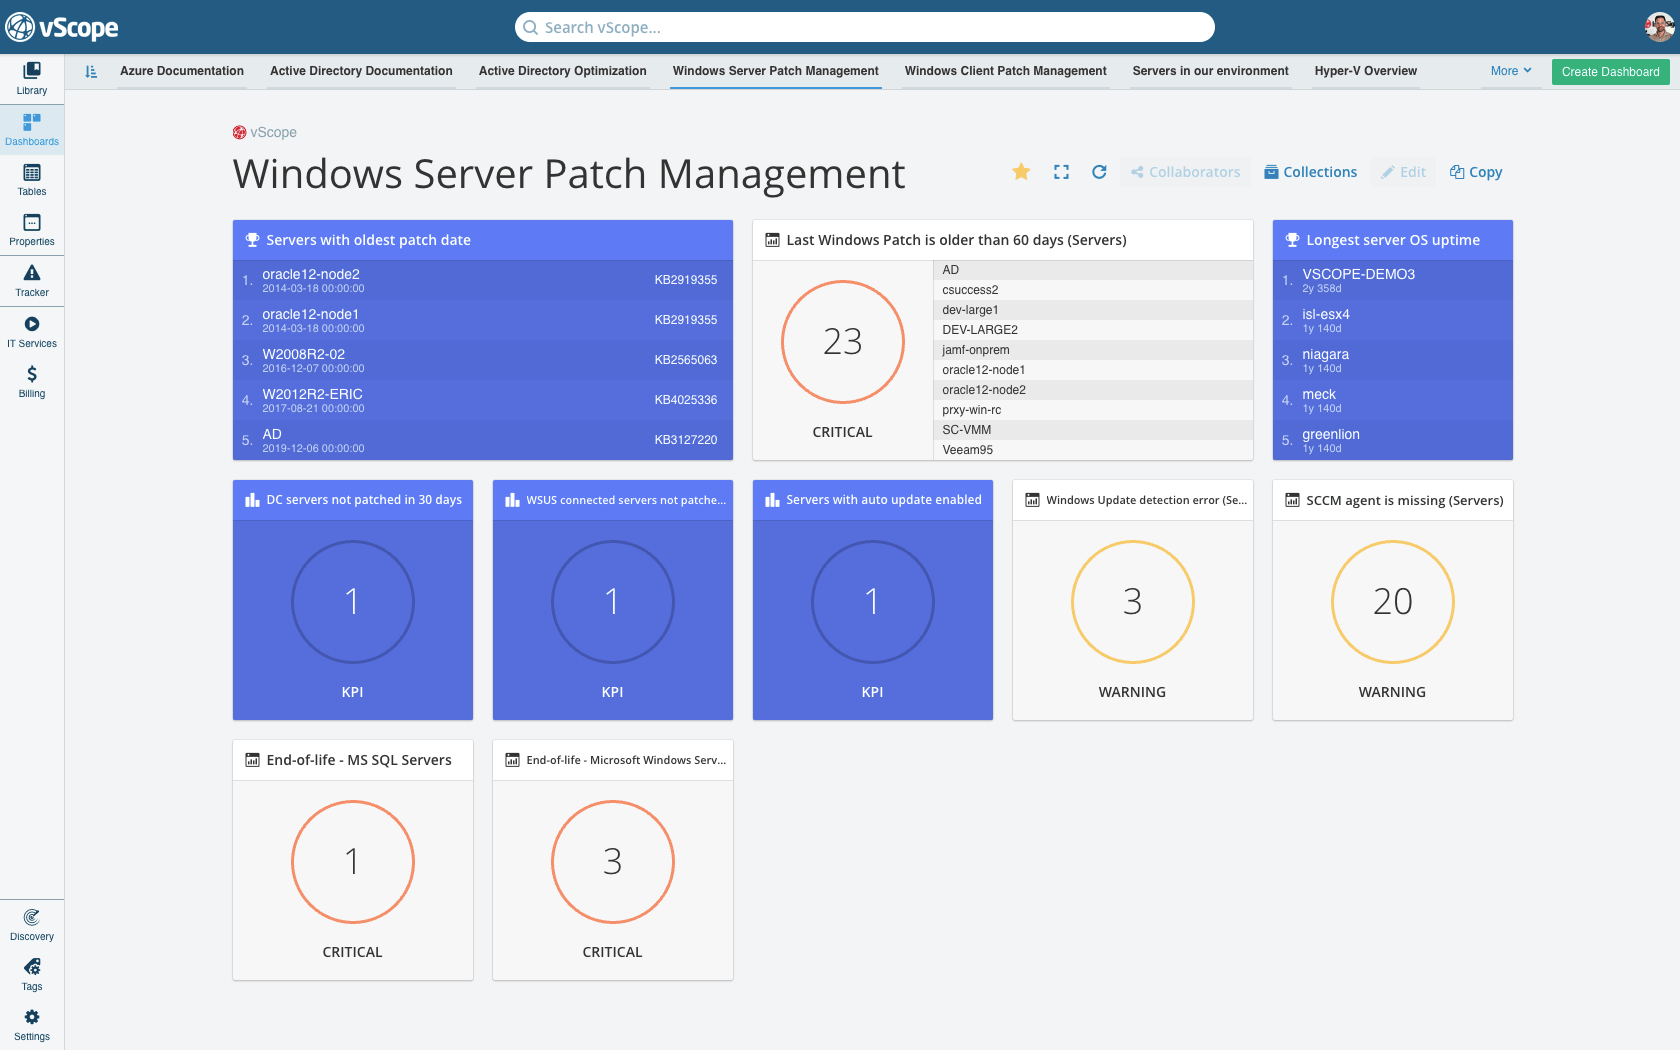This screenshot has width=1680, height=1050.
Task: Click the Edit dashboard button
Action: point(1403,172)
